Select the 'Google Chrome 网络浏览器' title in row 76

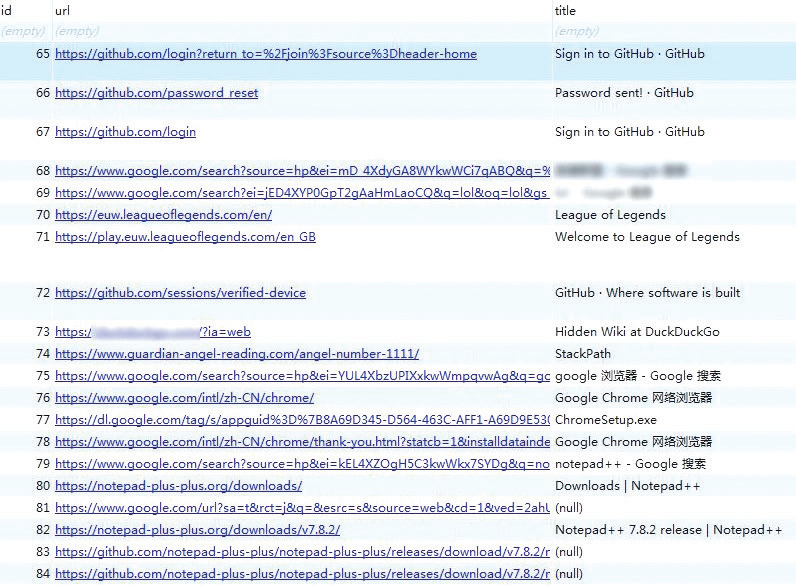tap(634, 398)
